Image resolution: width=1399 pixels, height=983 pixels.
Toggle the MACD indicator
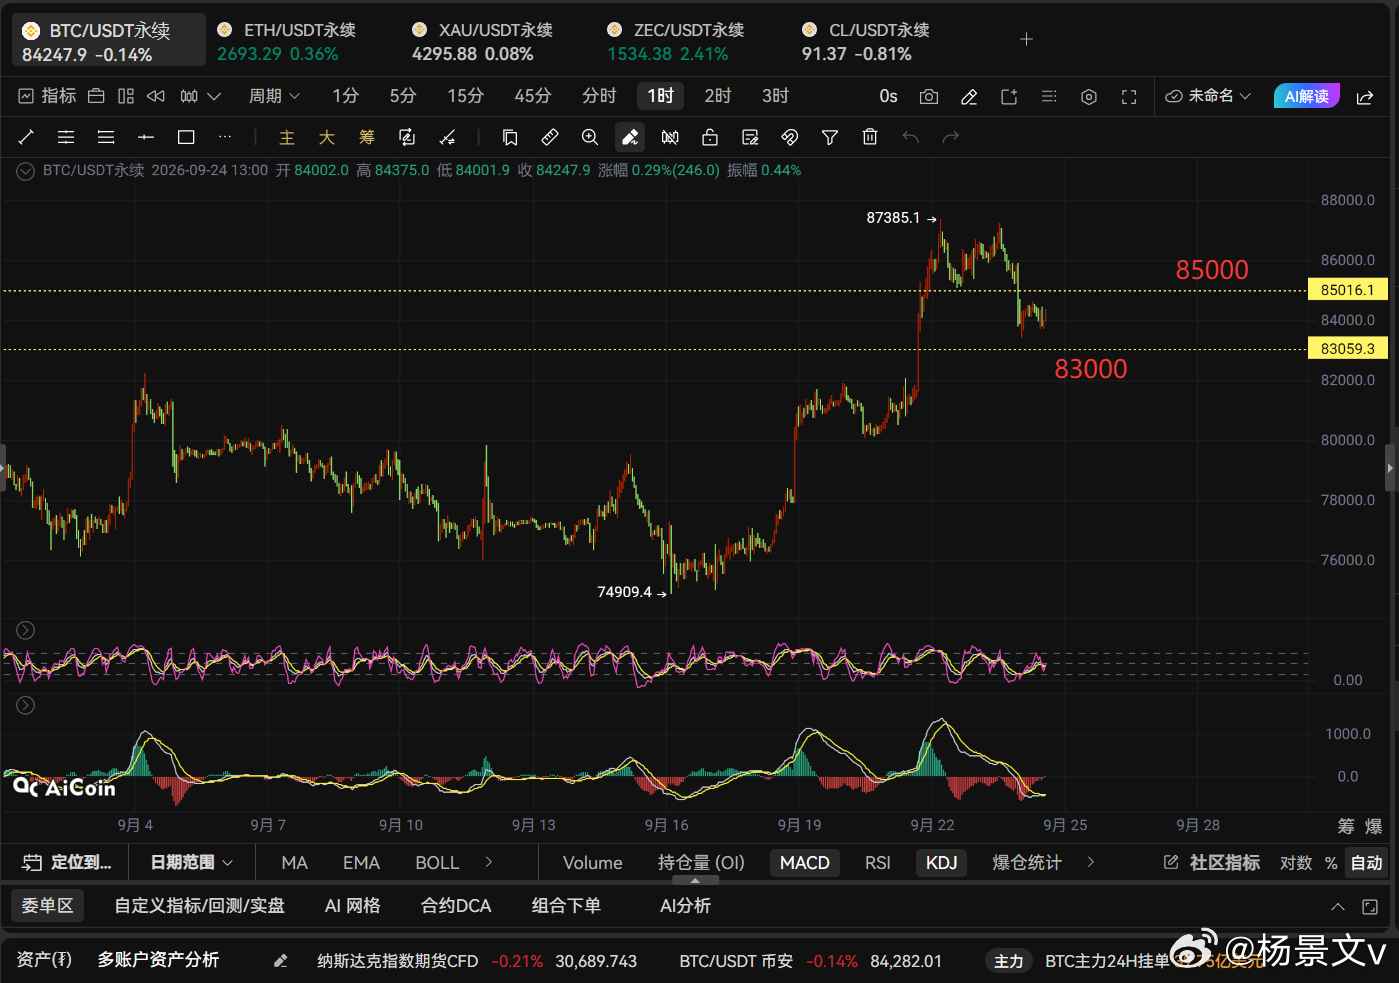[x=805, y=862]
